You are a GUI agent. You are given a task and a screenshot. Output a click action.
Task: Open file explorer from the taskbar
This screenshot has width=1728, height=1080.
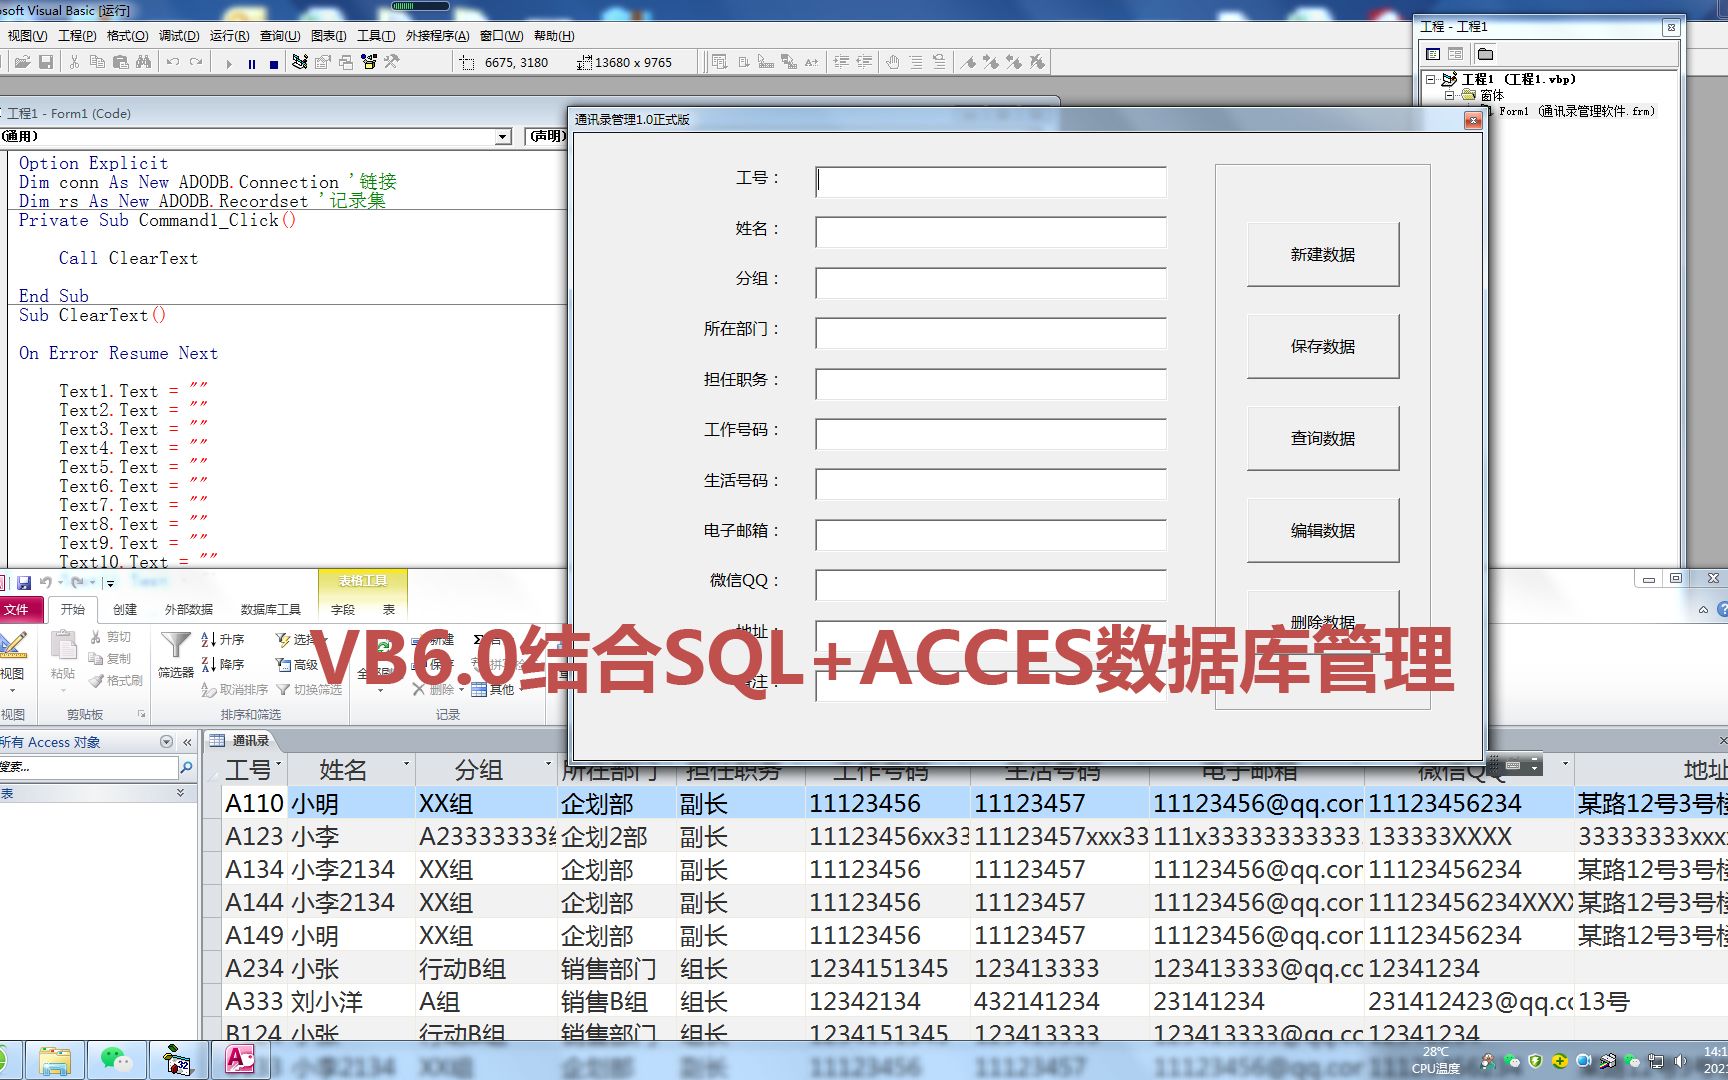pyautogui.click(x=55, y=1059)
